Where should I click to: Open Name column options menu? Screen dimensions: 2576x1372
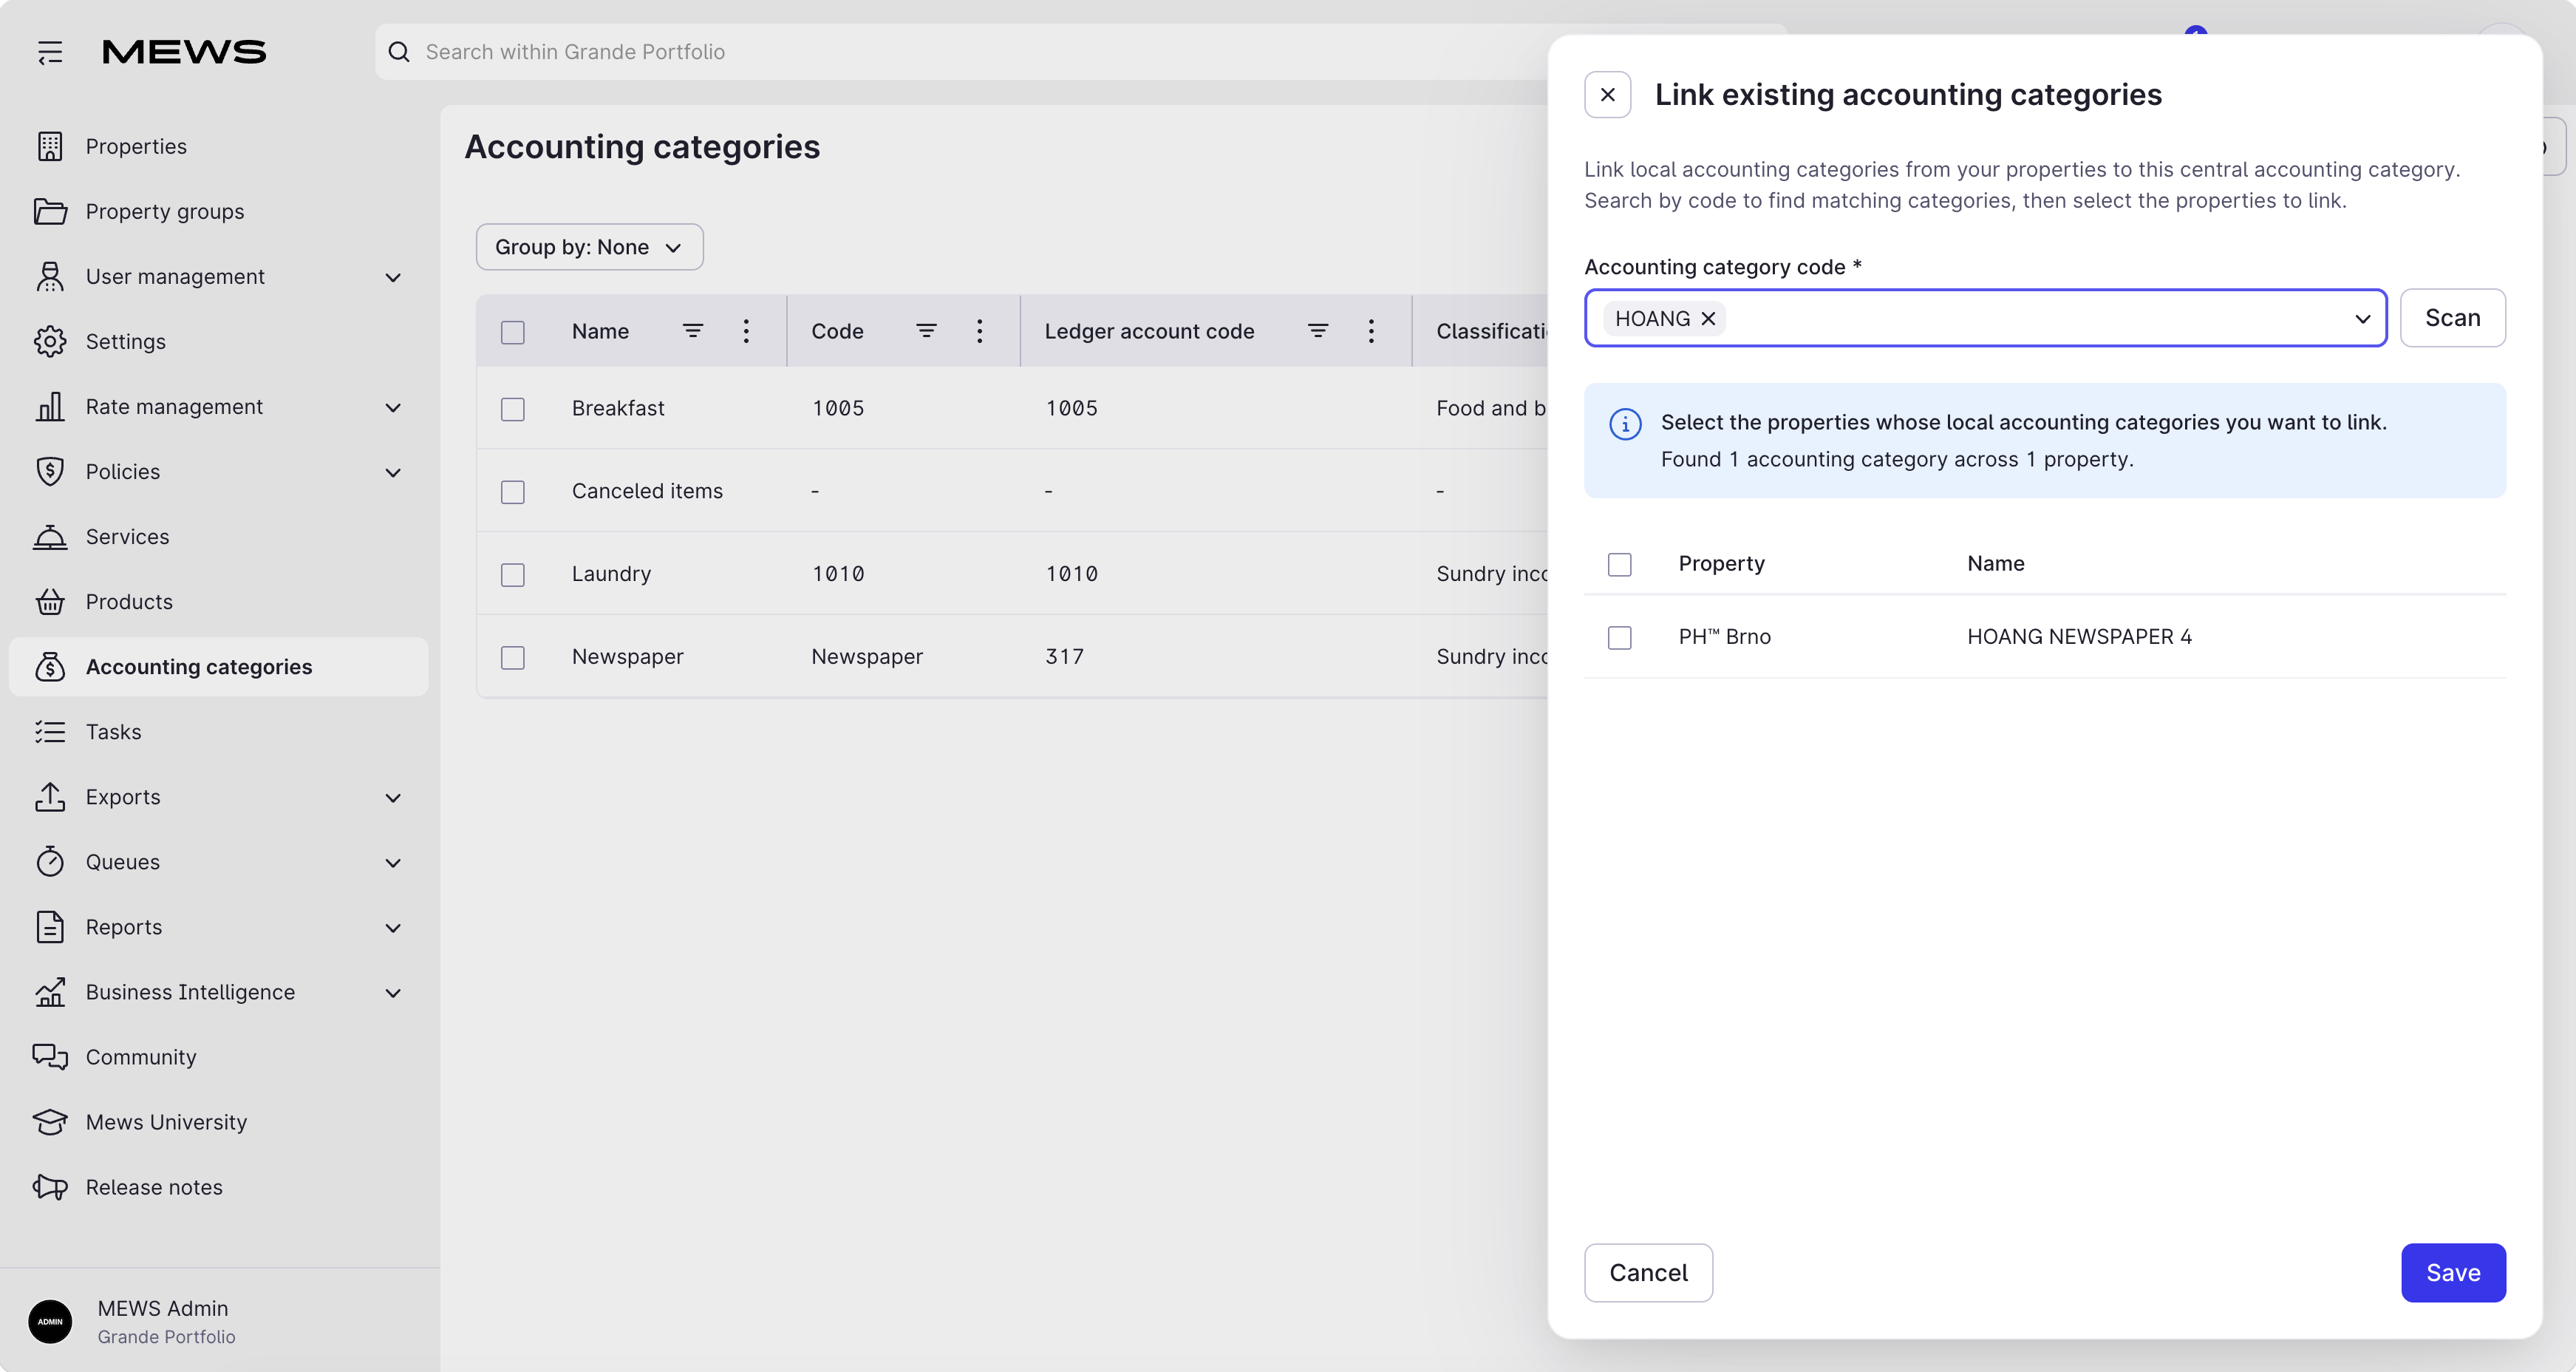pos(746,331)
